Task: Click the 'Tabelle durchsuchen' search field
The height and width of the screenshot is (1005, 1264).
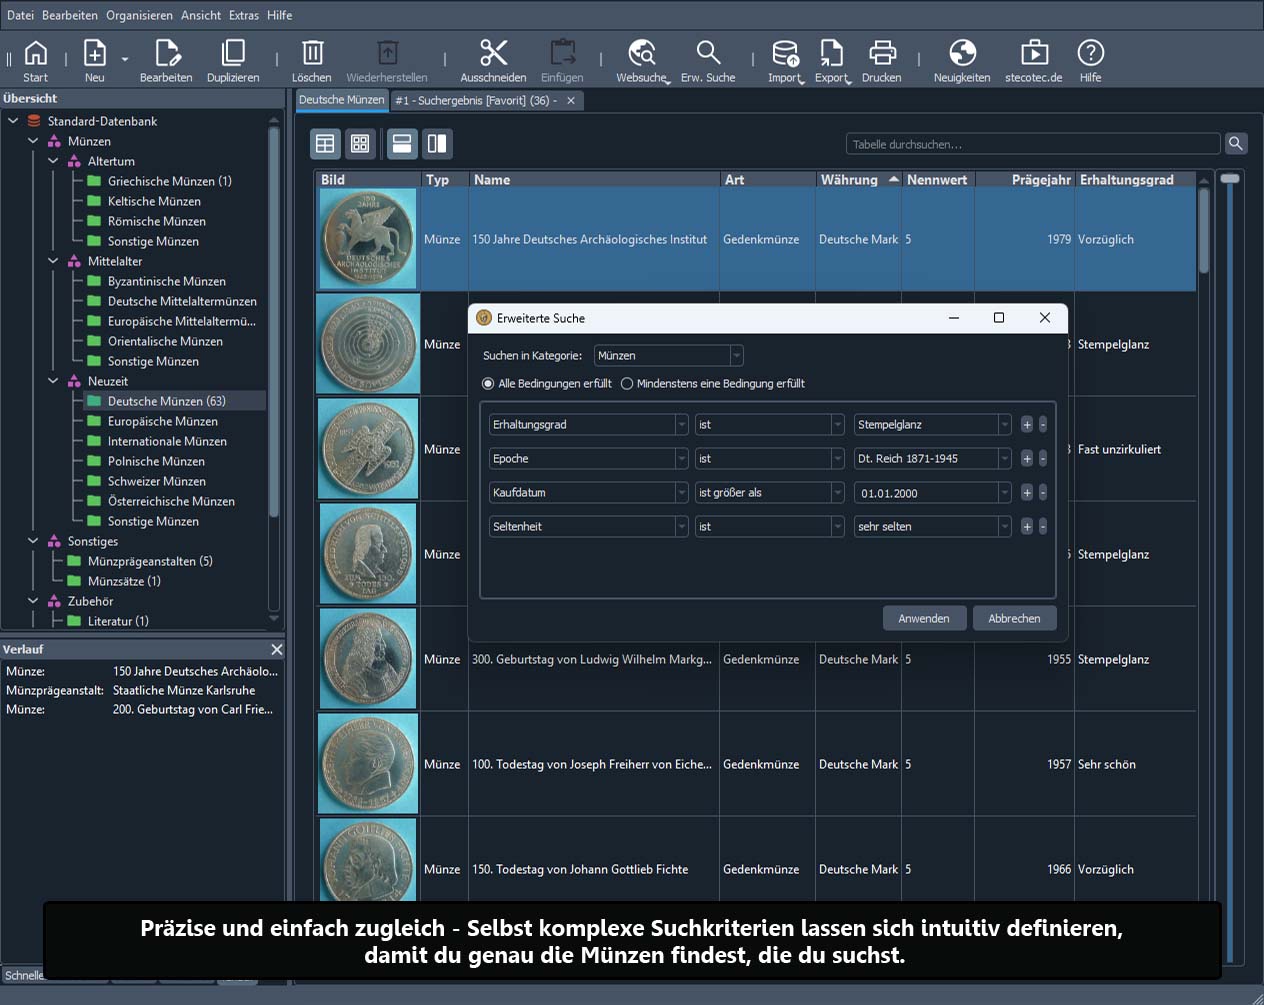Action: [x=1032, y=144]
